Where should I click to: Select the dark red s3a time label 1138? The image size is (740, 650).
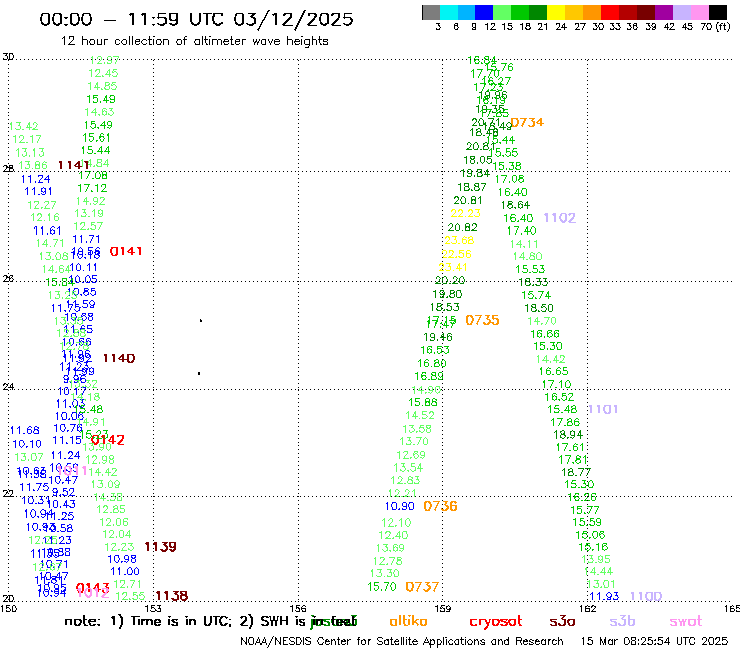[172, 596]
